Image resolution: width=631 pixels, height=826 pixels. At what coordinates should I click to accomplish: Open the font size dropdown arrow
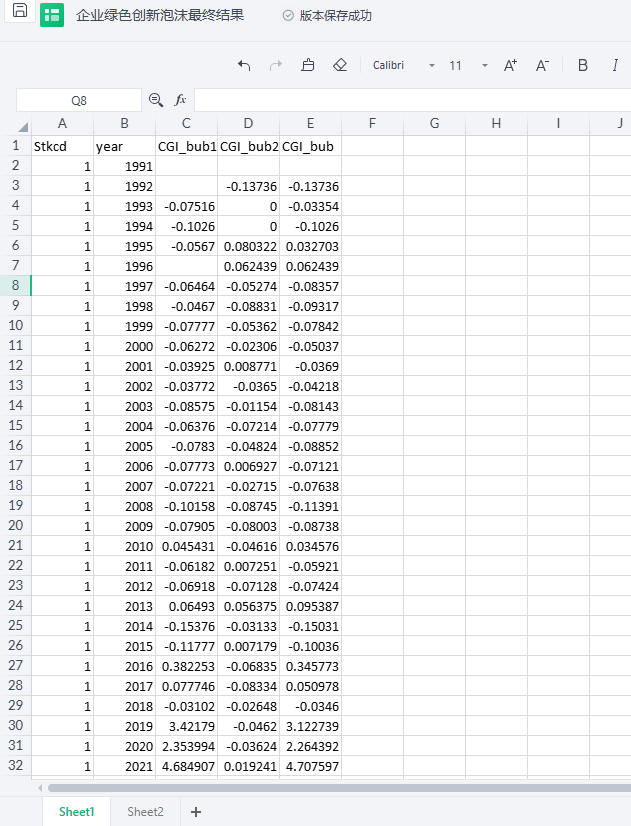485,66
